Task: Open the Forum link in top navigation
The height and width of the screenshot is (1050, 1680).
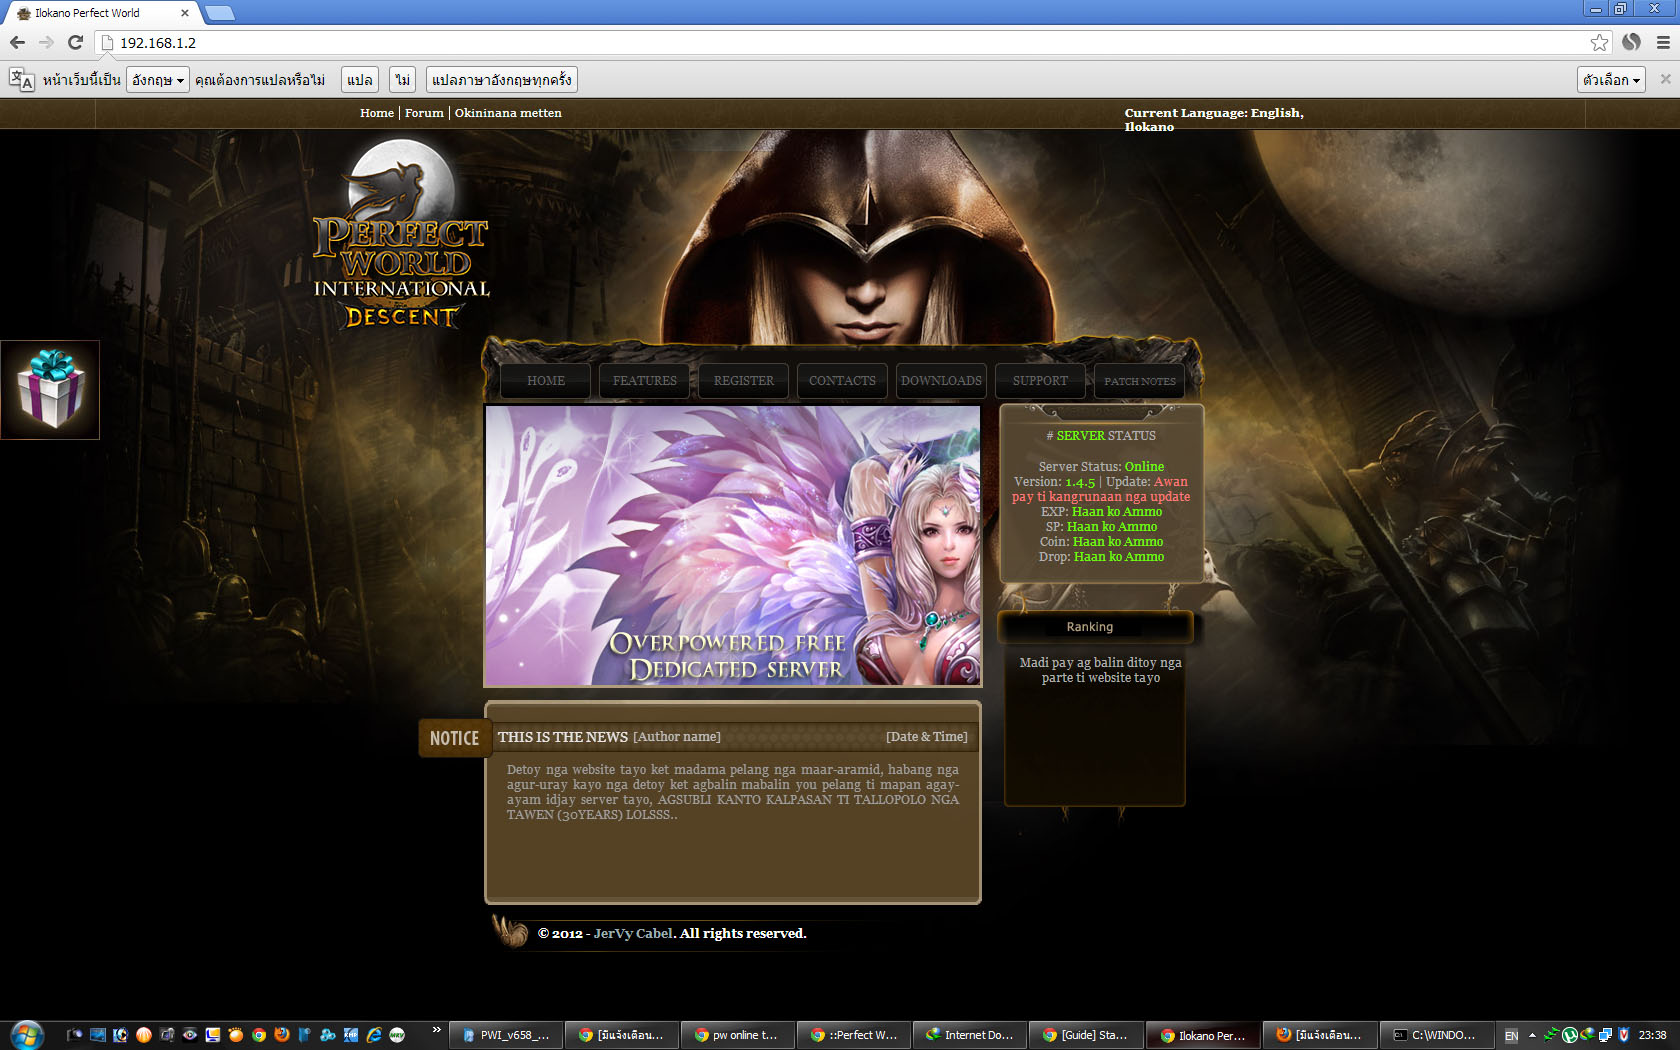Action: coord(424,113)
